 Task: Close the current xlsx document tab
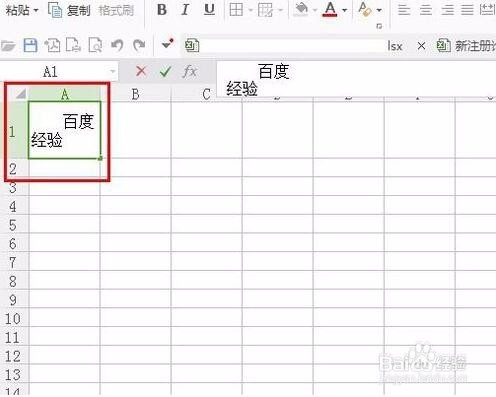coord(421,46)
